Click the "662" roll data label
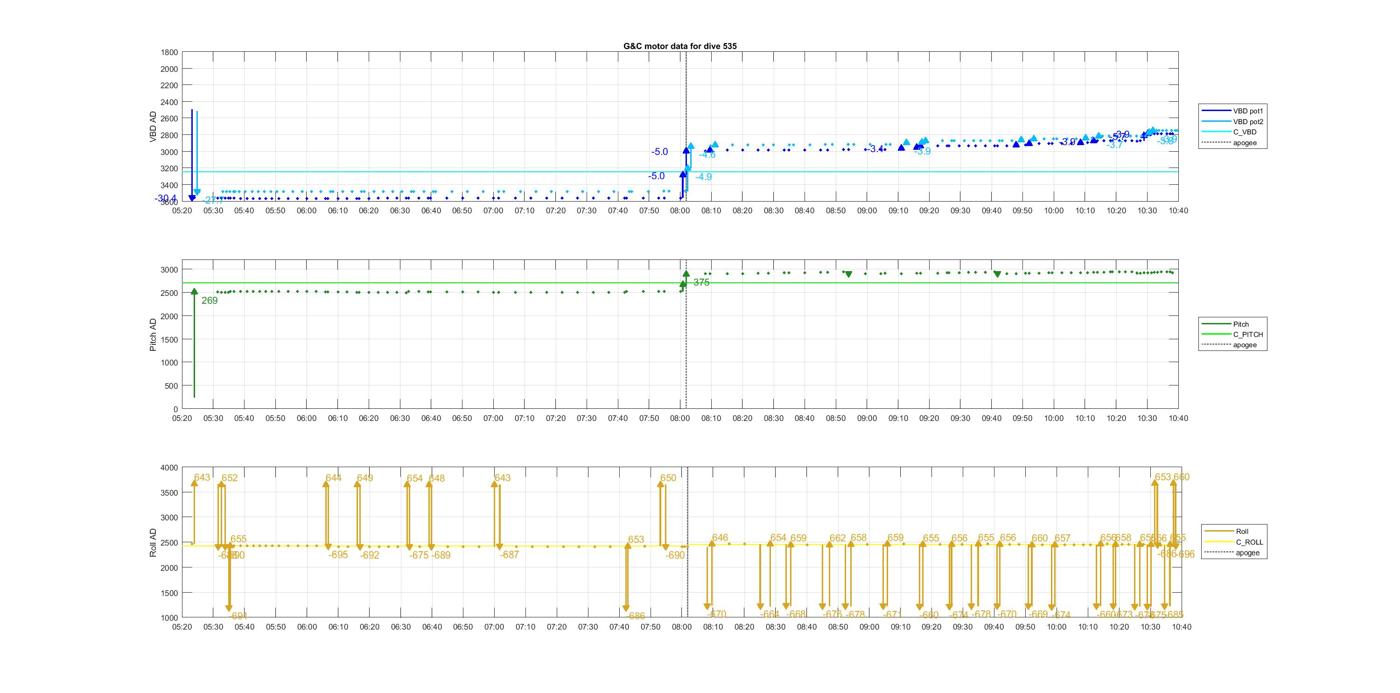 point(837,538)
